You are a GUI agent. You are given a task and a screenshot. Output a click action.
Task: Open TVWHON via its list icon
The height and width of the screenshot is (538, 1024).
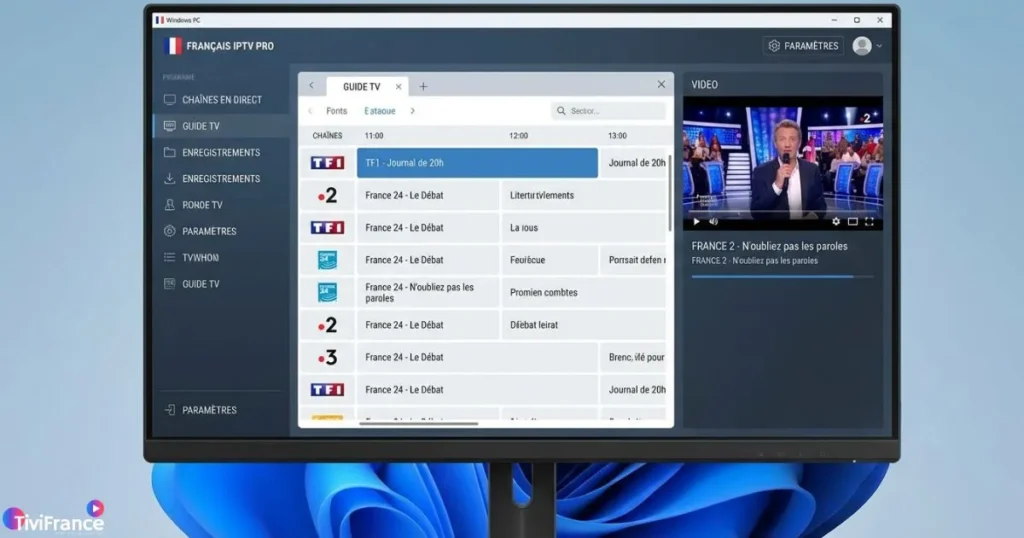tap(170, 257)
